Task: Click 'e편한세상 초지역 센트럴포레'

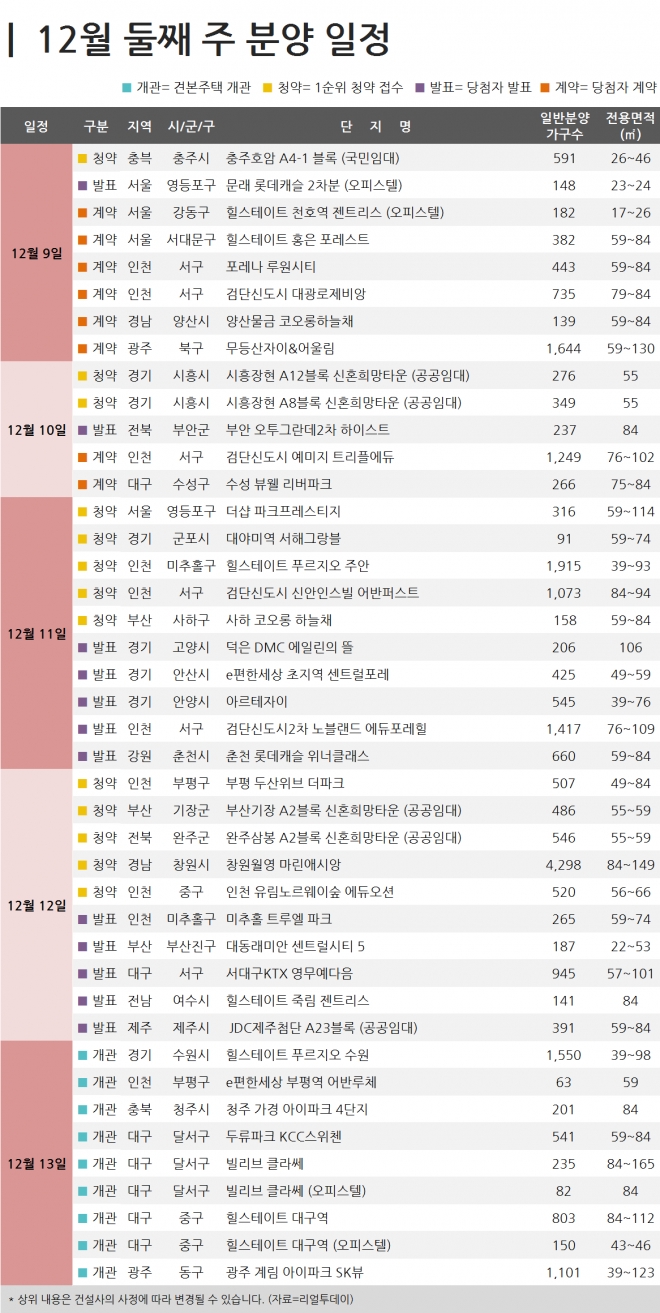Action: point(309,674)
